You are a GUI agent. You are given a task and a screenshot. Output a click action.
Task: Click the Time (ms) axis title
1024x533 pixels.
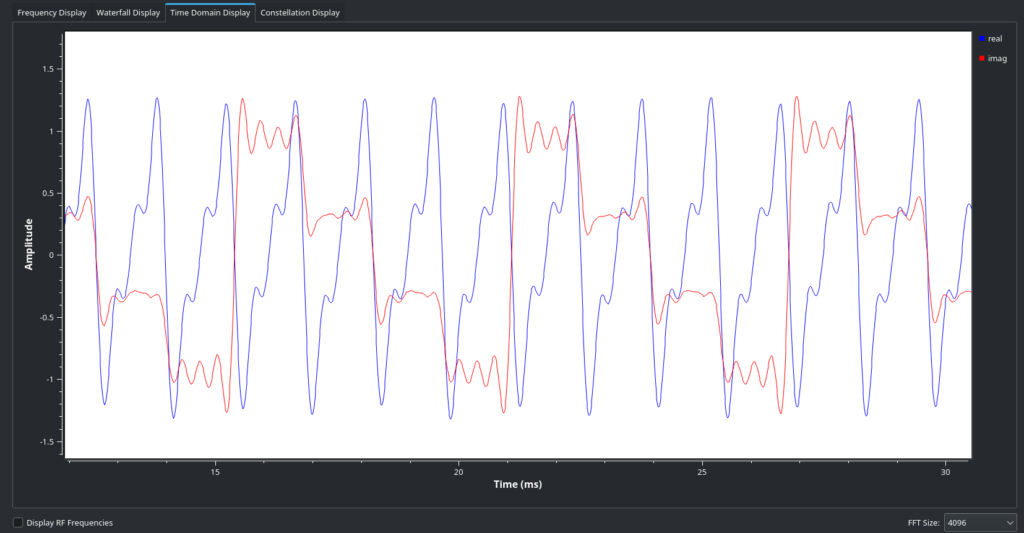(517, 484)
